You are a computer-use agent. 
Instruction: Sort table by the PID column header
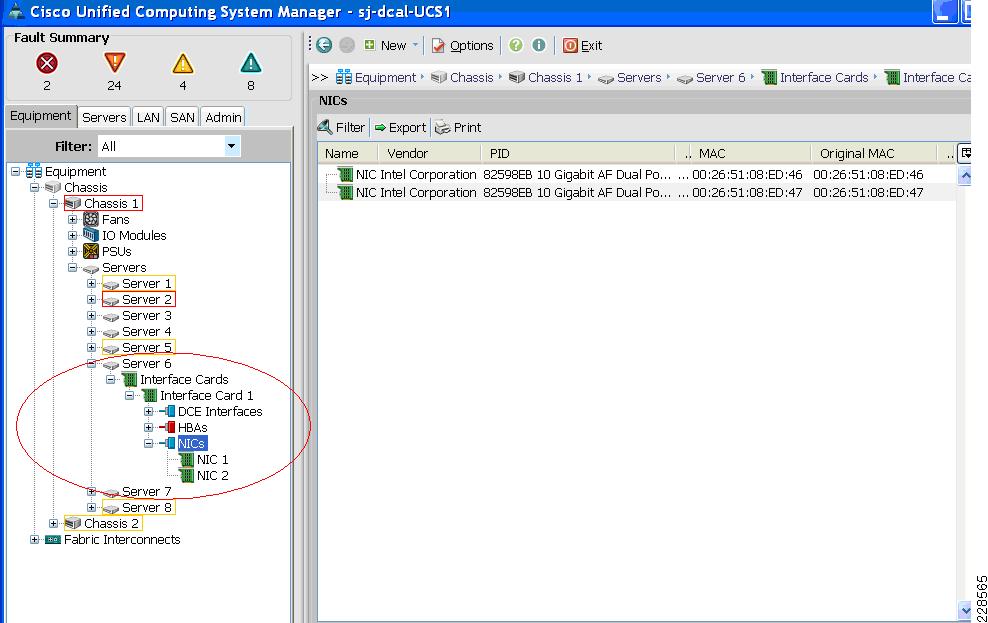[578, 153]
